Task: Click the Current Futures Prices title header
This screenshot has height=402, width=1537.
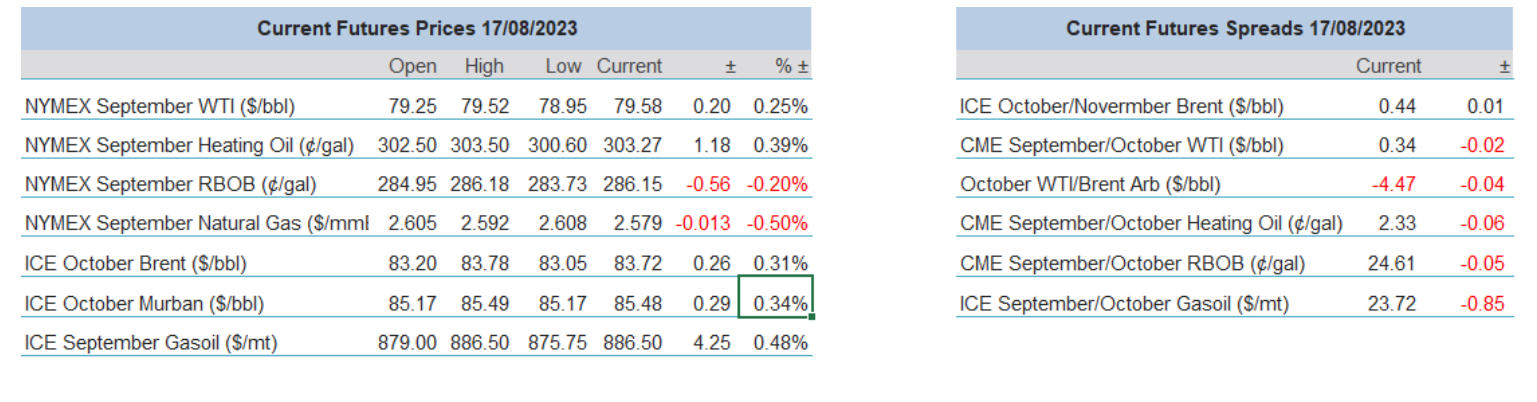Action: 416,28
